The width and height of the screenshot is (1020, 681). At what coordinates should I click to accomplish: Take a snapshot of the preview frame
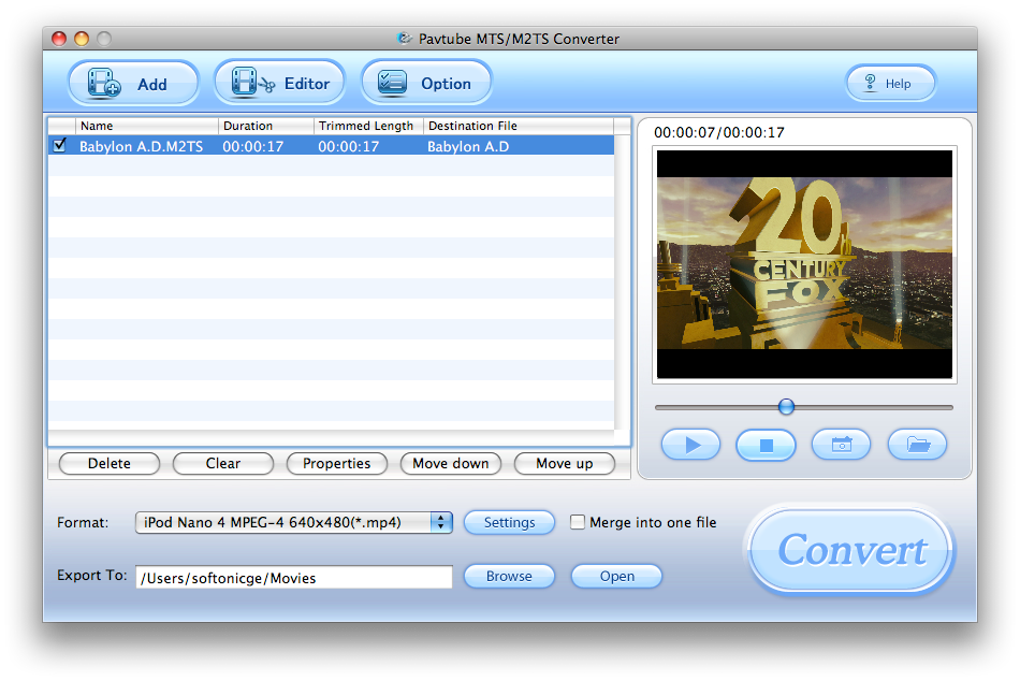841,444
